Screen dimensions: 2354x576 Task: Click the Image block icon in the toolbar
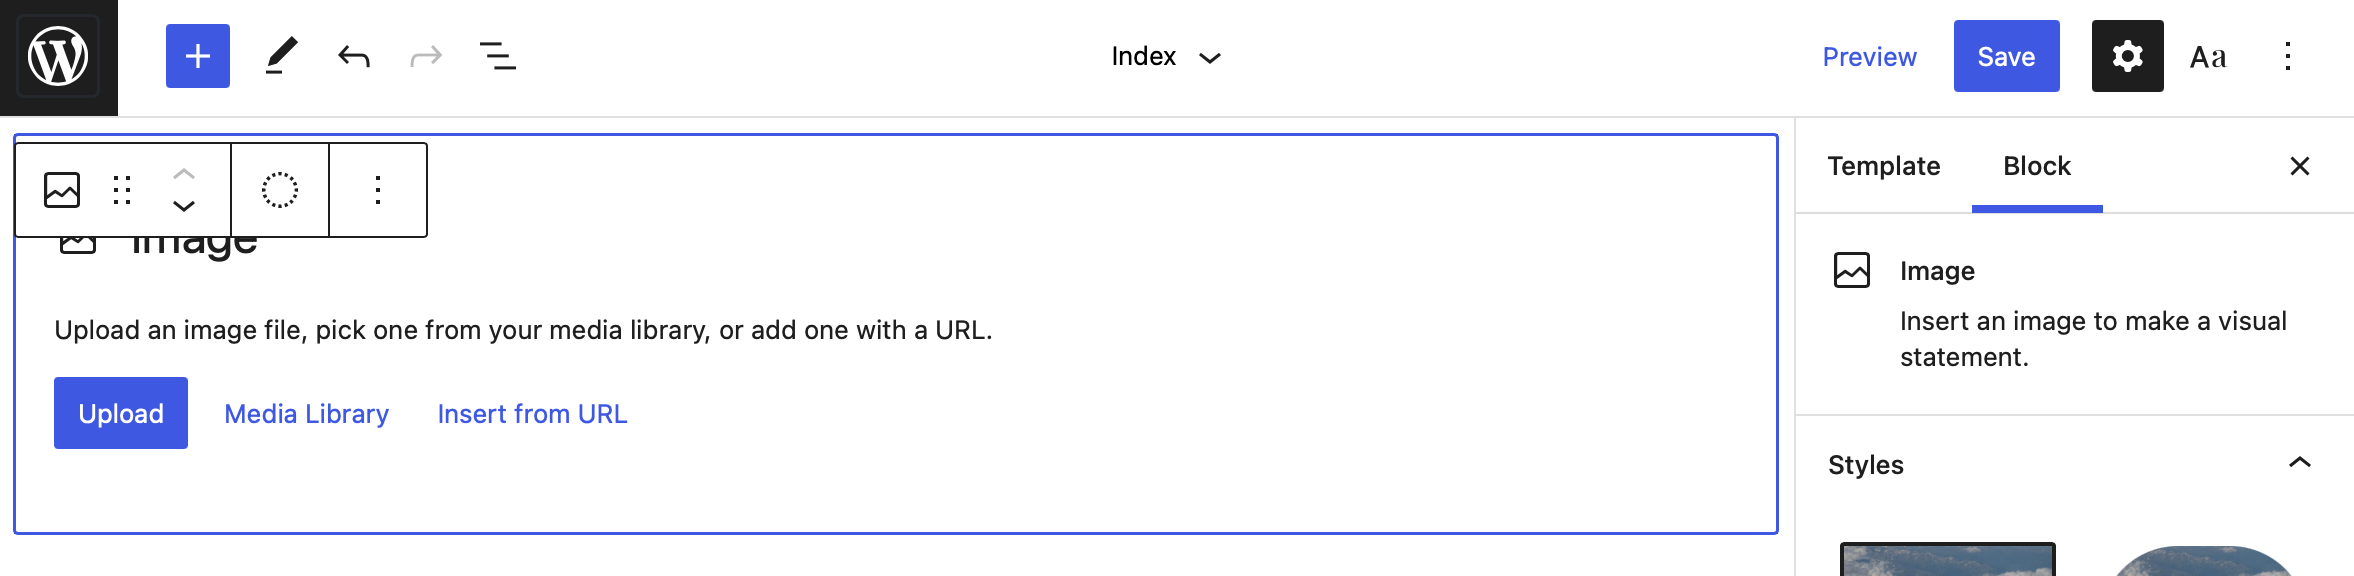(60, 189)
